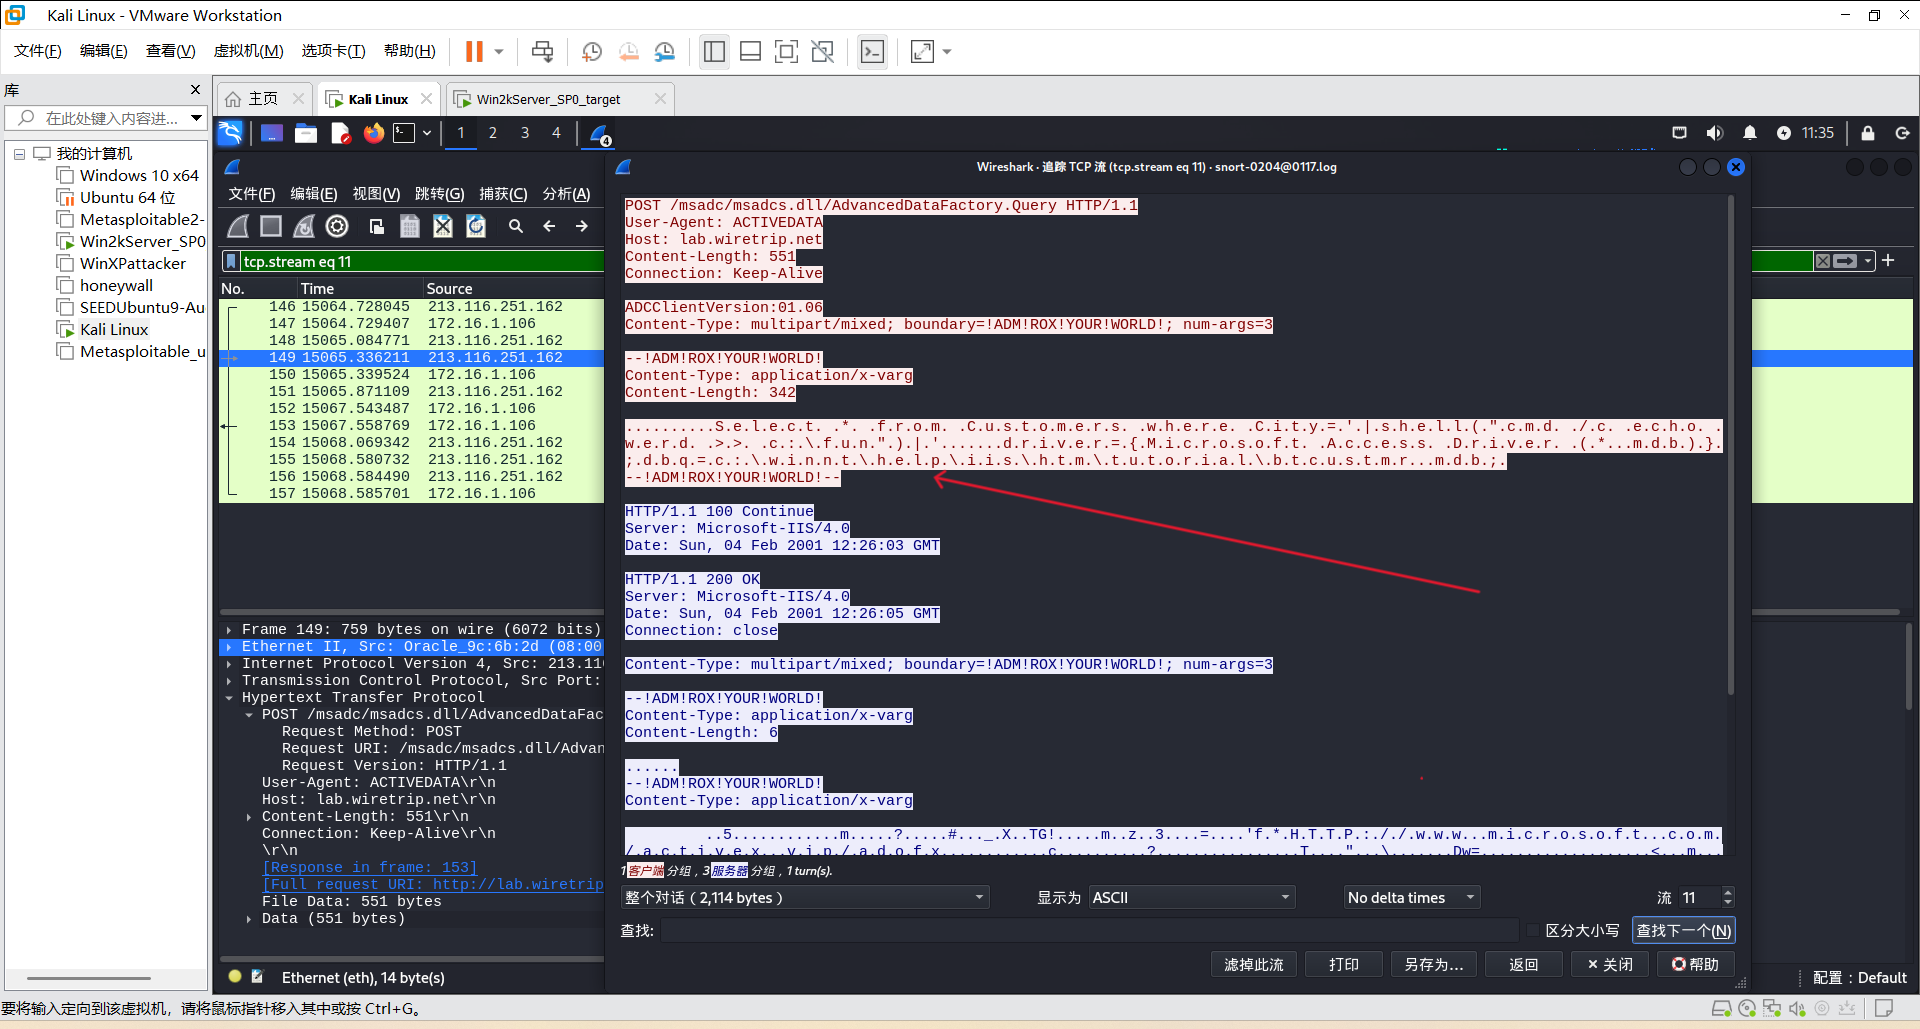Launch the text editor from Kali panel
This screenshot has width=1920, height=1029.
(340, 133)
